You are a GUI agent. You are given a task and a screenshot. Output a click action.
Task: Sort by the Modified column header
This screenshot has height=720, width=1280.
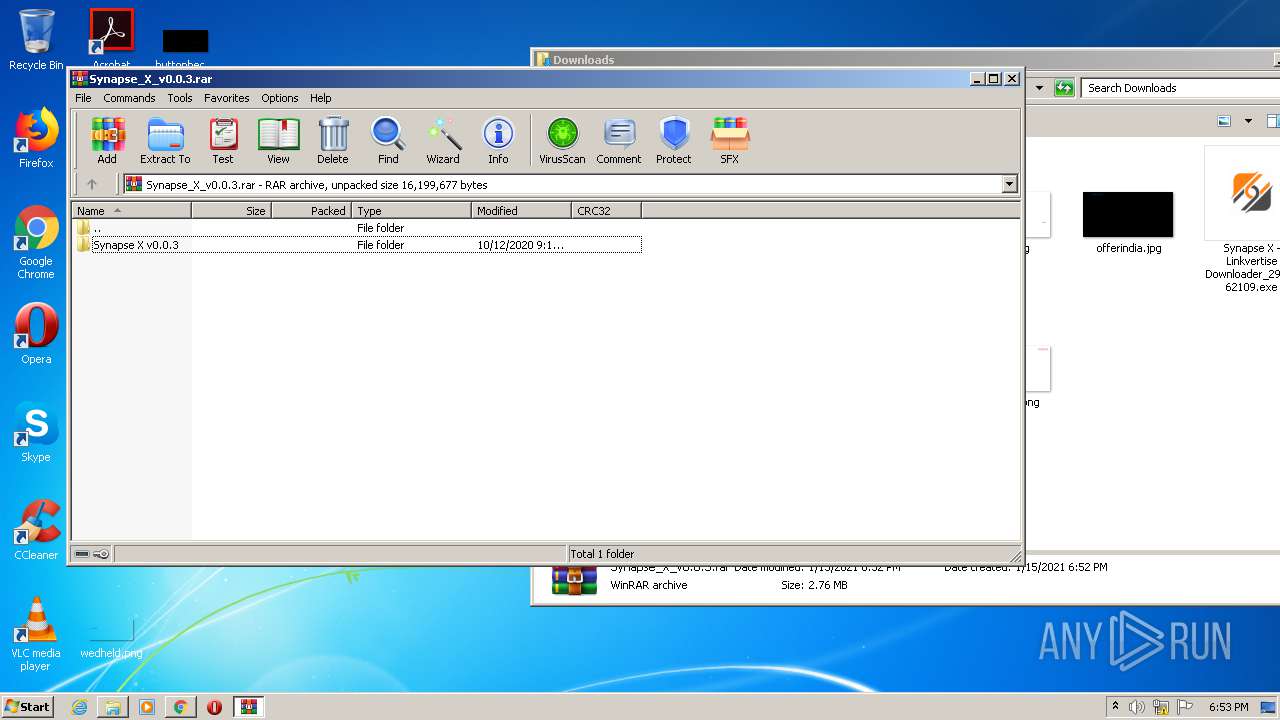(521, 210)
